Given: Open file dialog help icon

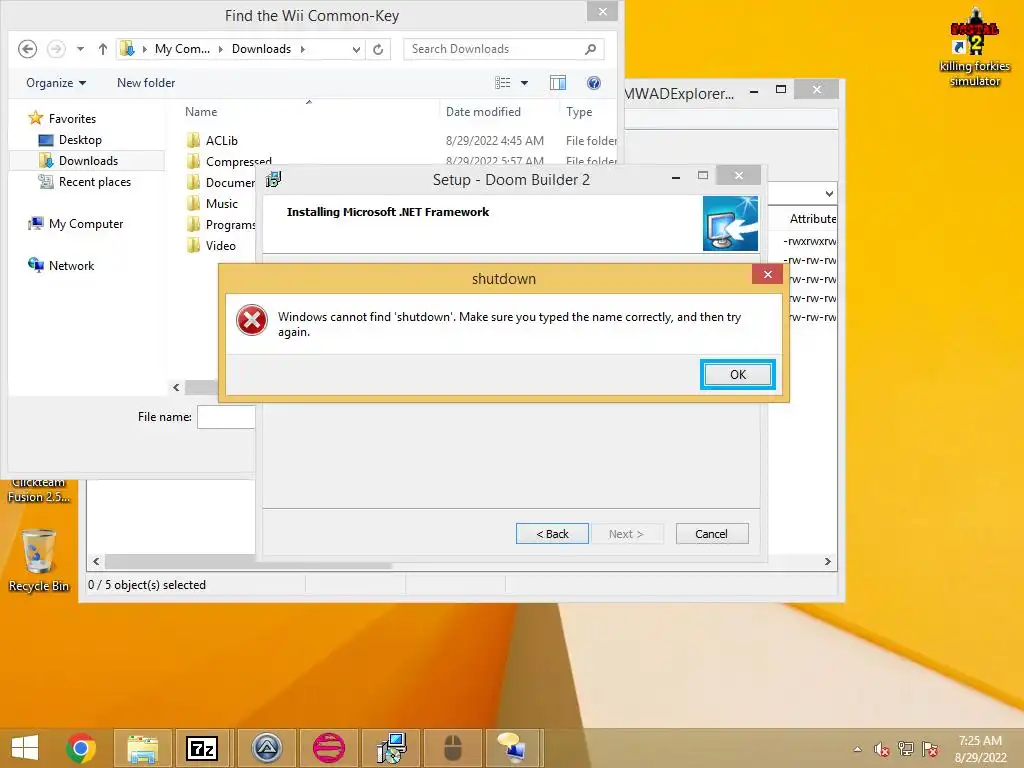Looking at the screenshot, I should point(594,83).
